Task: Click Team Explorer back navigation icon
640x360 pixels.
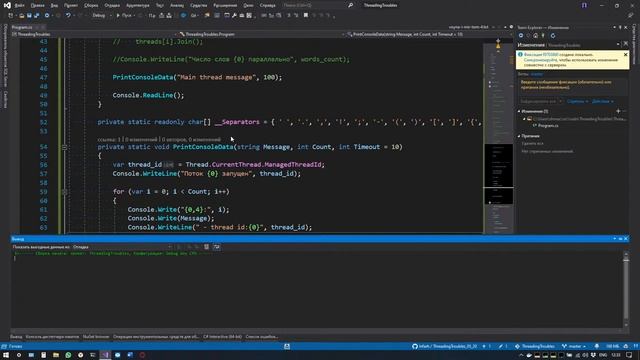Action: (521, 36)
